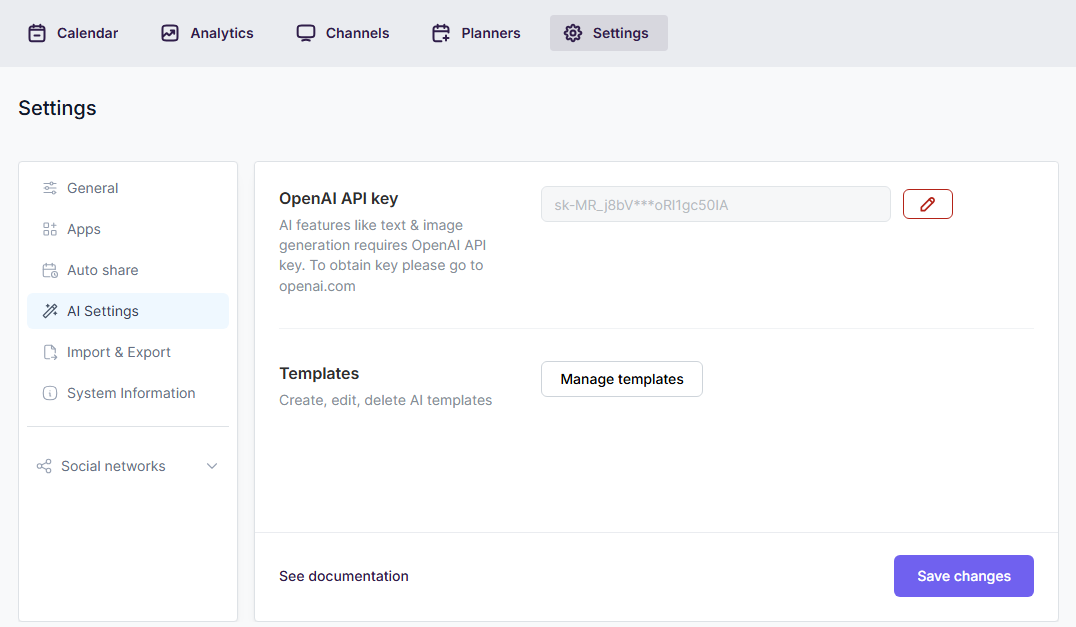Click the 'Create, edit, delete AI templates' description
1076x627 pixels.
(386, 401)
